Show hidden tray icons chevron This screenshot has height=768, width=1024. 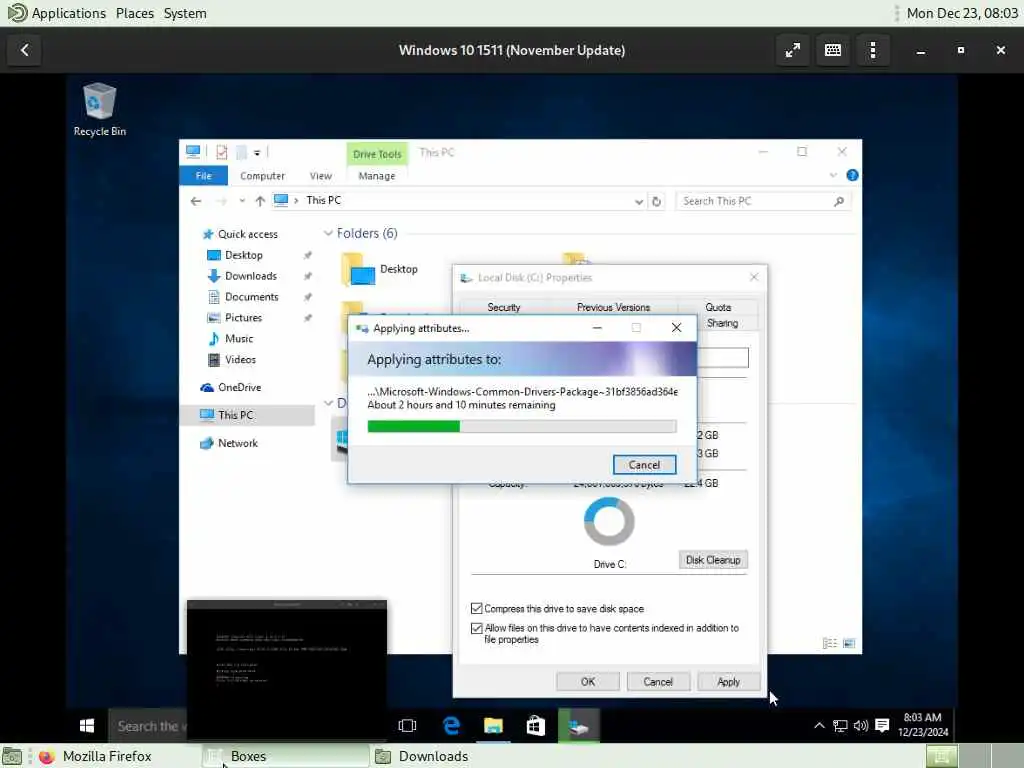pos(819,726)
